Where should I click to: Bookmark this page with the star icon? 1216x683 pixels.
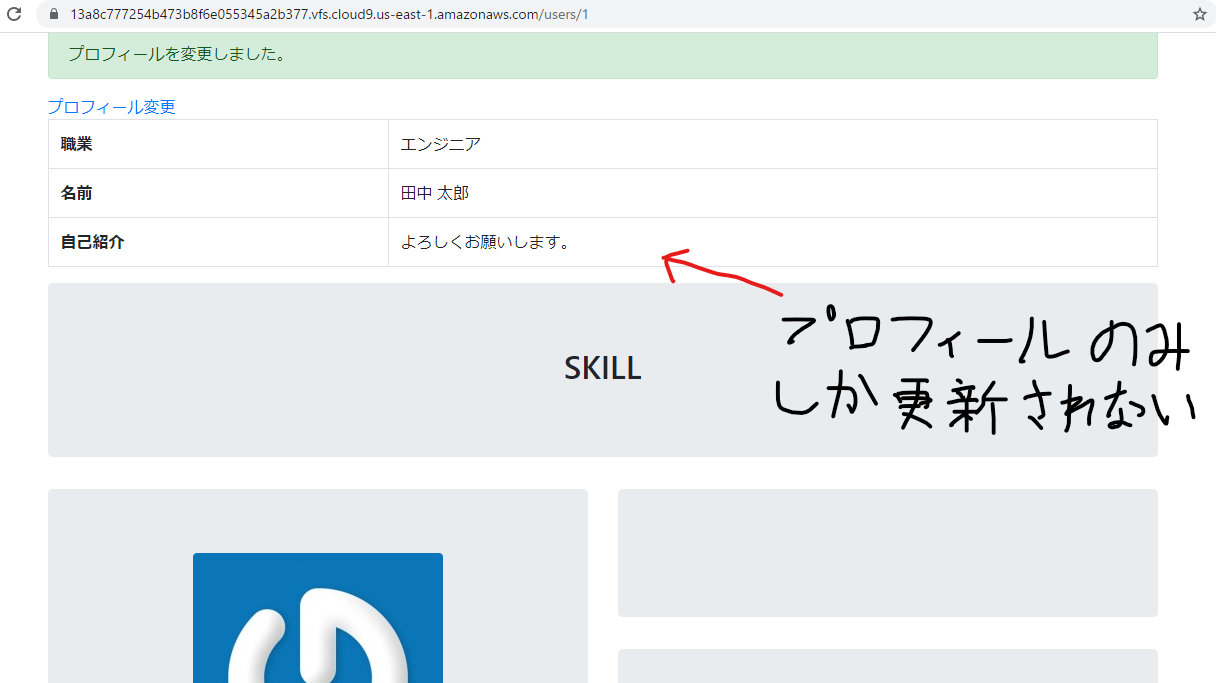point(1199,14)
